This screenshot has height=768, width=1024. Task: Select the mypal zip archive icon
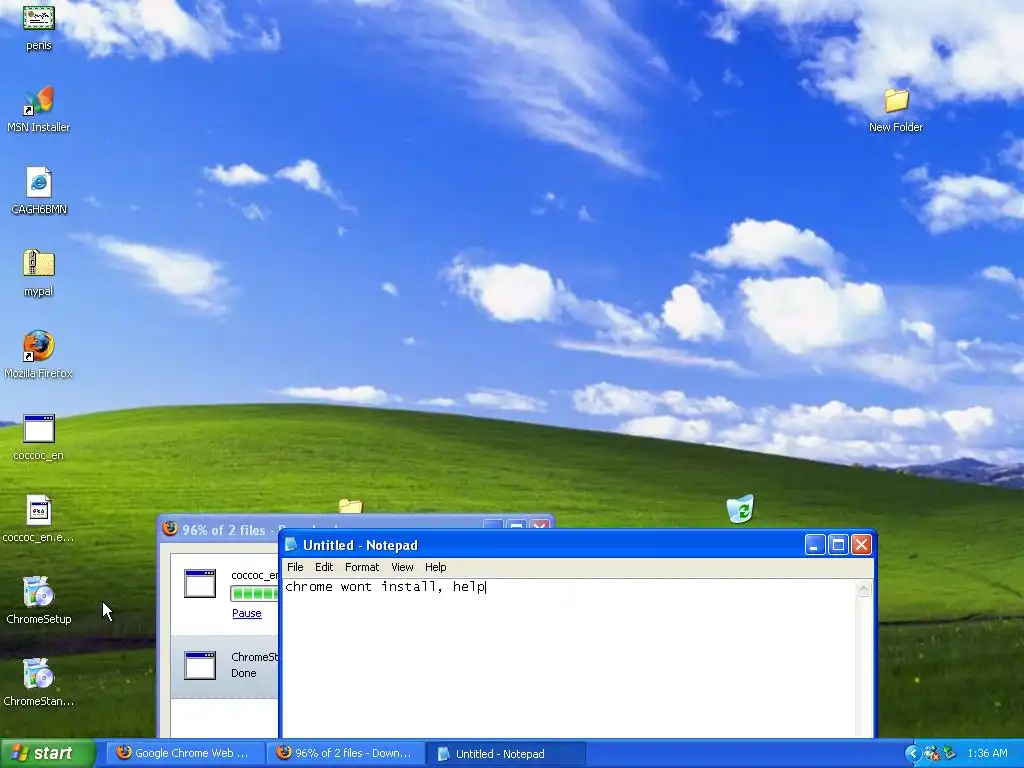point(39,264)
